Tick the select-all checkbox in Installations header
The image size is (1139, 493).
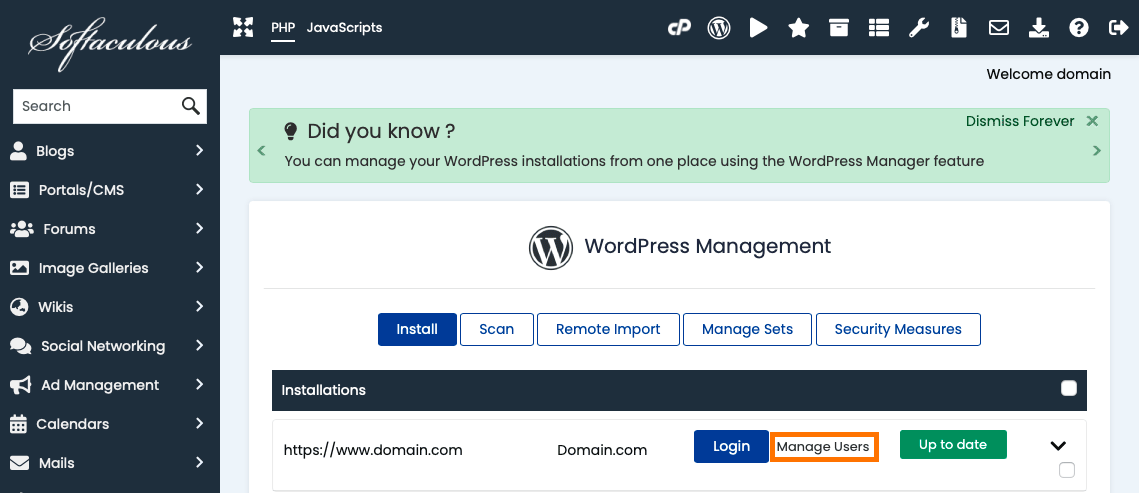1069,388
